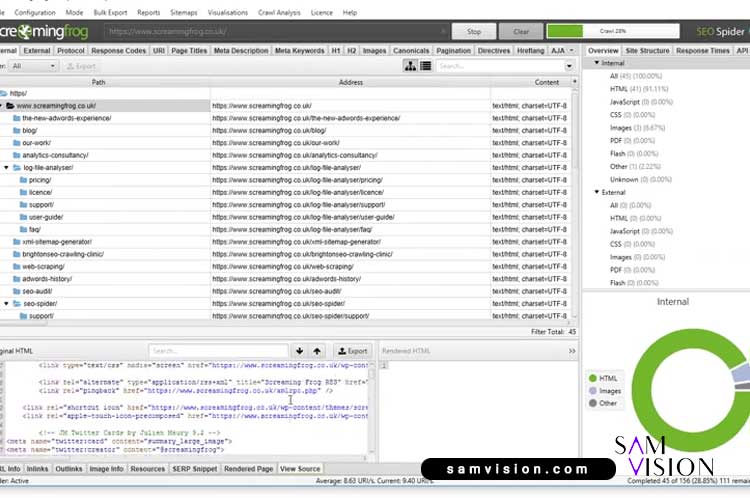This screenshot has width=750, height=500.
Task: Open the View Source bottom tab
Action: [300, 469]
